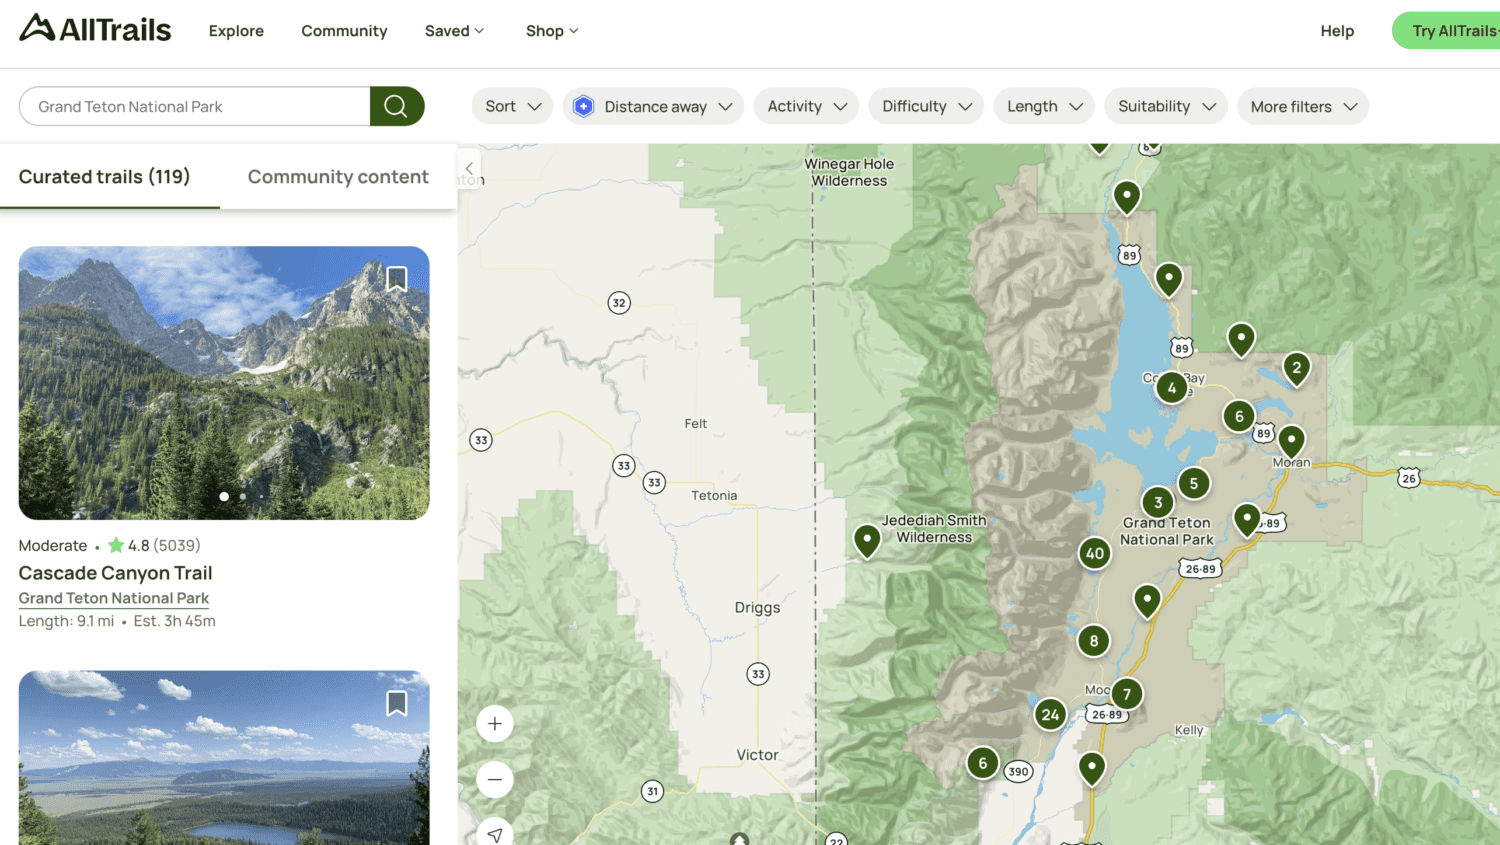1500x845 pixels.
Task: Open the Grand Teton National Park link
Action: [113, 597]
